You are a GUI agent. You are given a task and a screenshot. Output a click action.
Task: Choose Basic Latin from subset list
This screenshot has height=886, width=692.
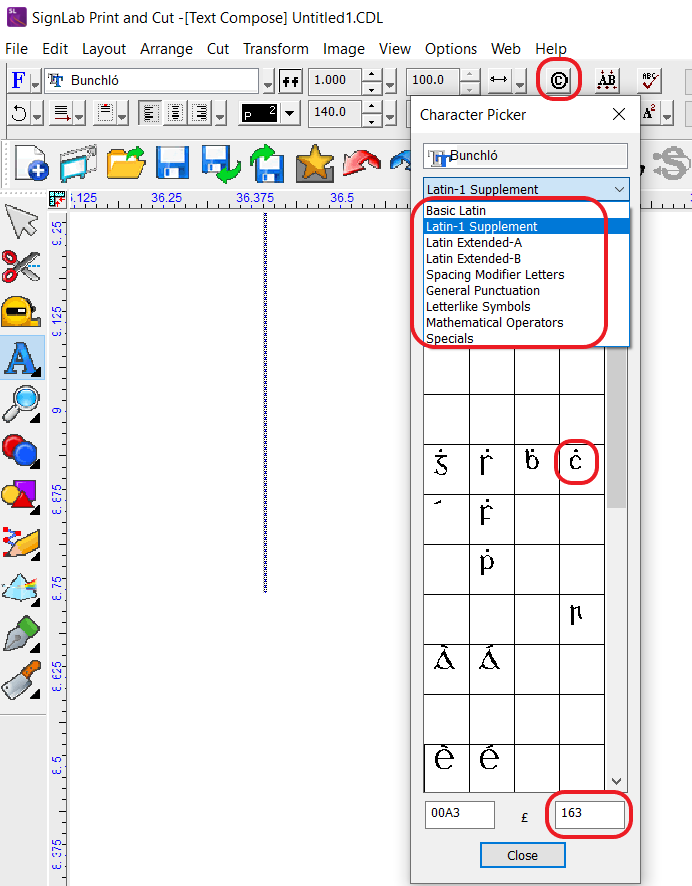[526, 211]
